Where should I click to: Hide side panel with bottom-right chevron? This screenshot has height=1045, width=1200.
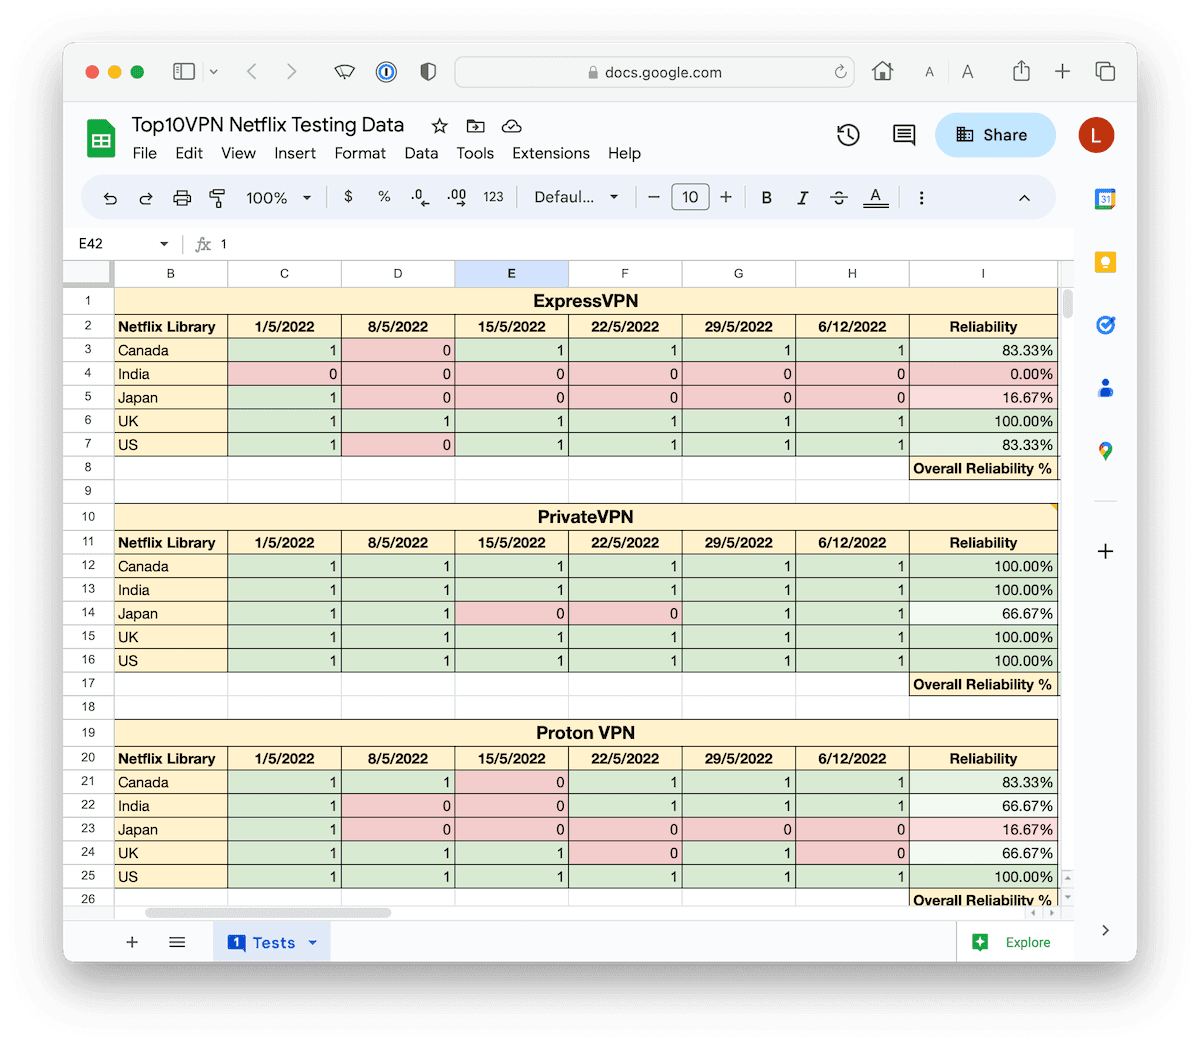click(x=1105, y=930)
